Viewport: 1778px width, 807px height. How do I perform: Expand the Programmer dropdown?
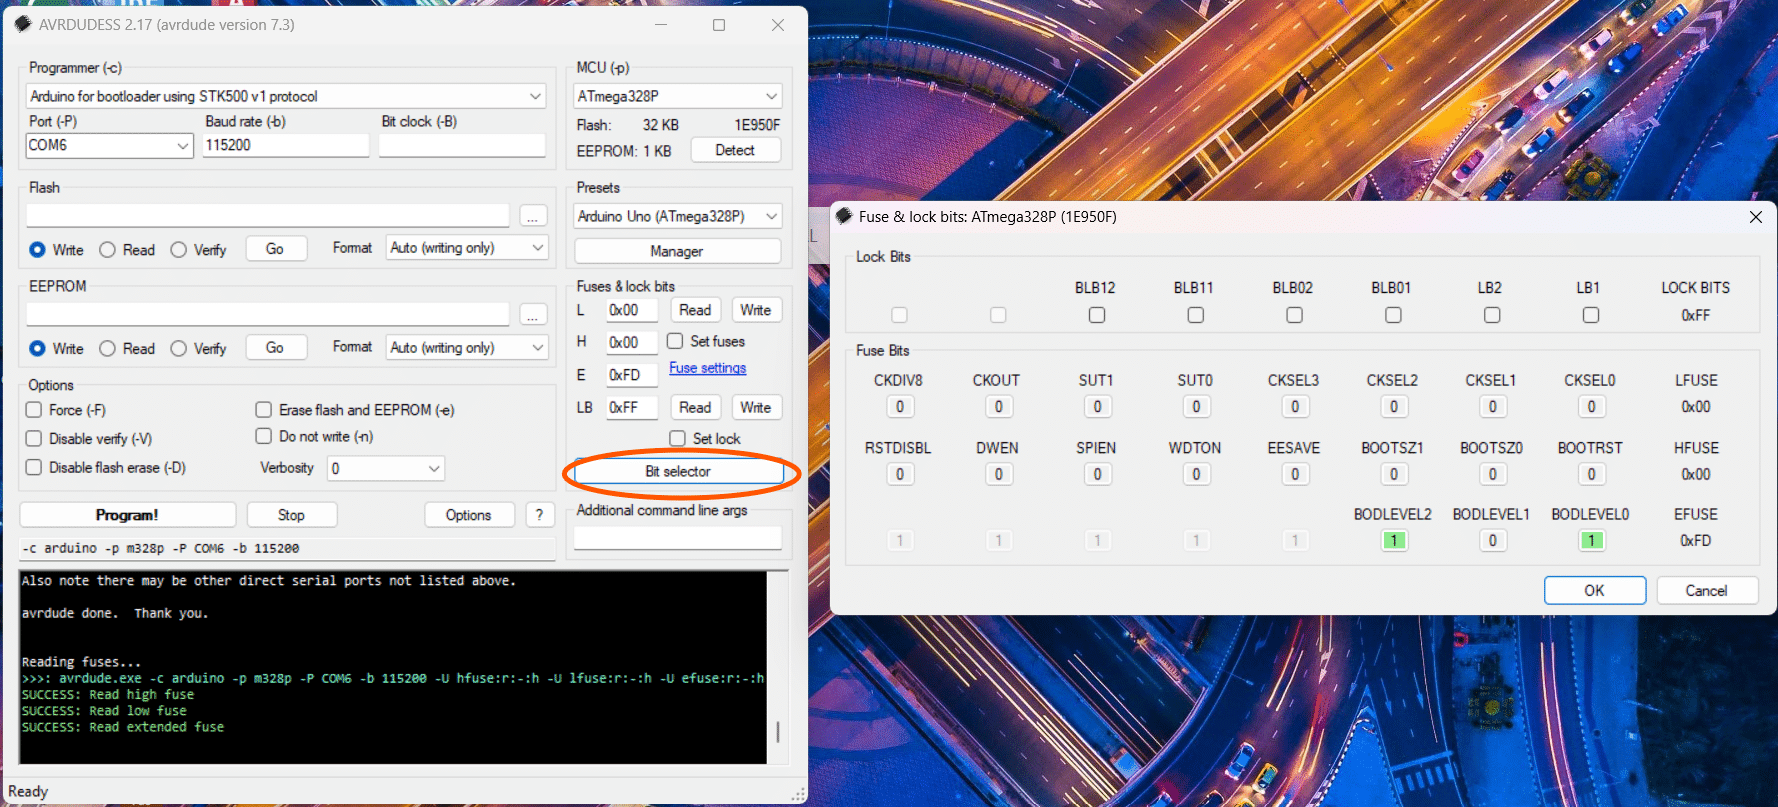[286, 96]
